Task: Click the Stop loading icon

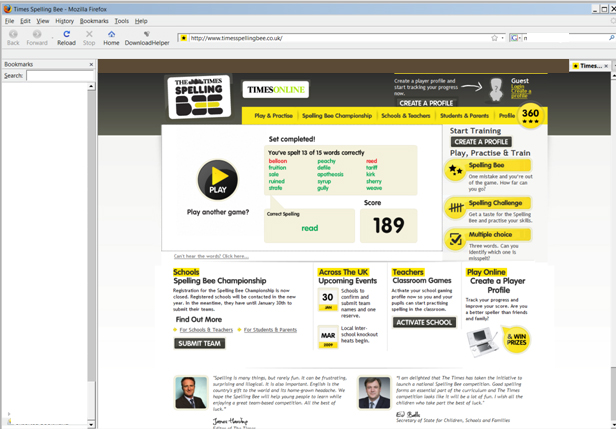Action: (x=89, y=35)
